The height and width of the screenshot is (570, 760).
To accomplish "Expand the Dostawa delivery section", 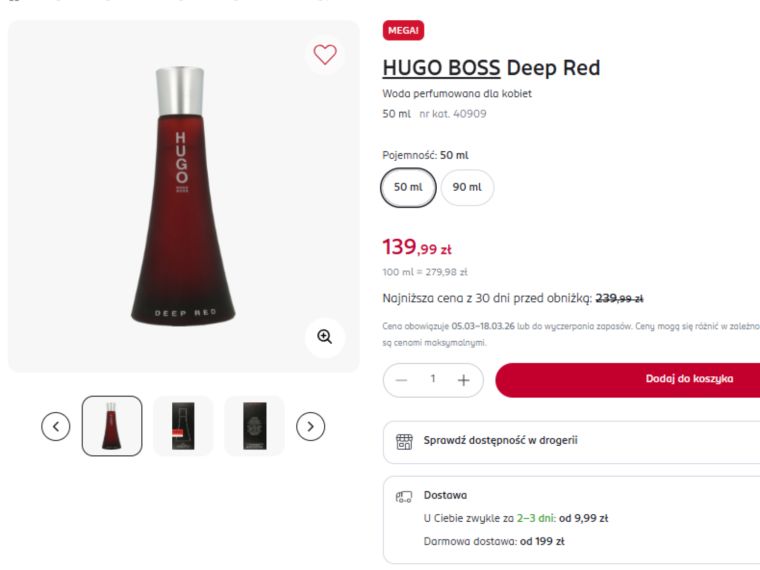I will [x=445, y=495].
